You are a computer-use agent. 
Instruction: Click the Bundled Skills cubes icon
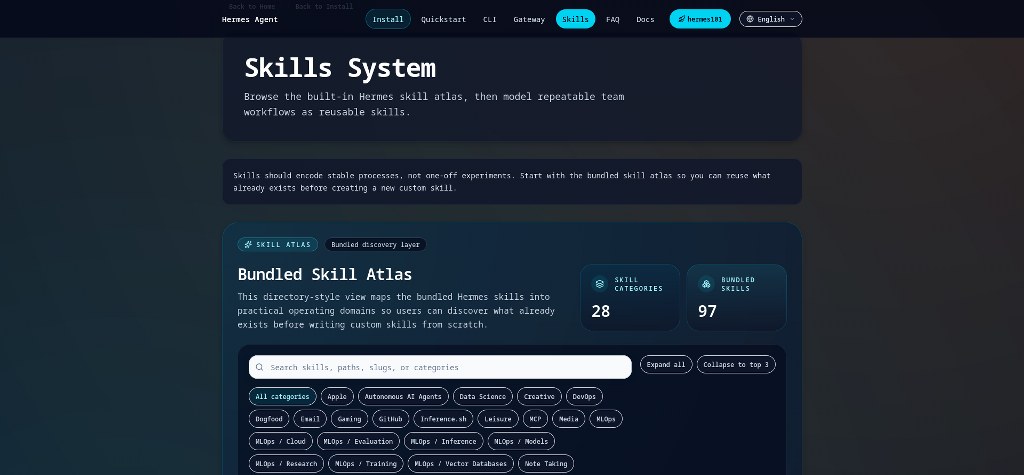coord(706,284)
